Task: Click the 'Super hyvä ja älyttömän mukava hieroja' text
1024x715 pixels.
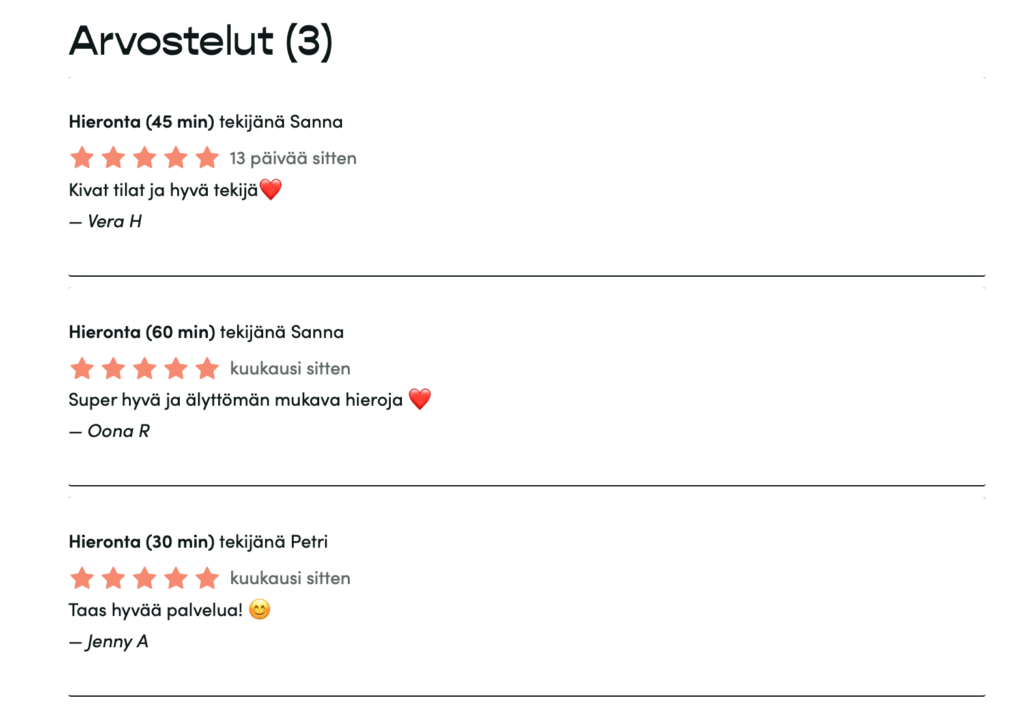Action: 235,400
